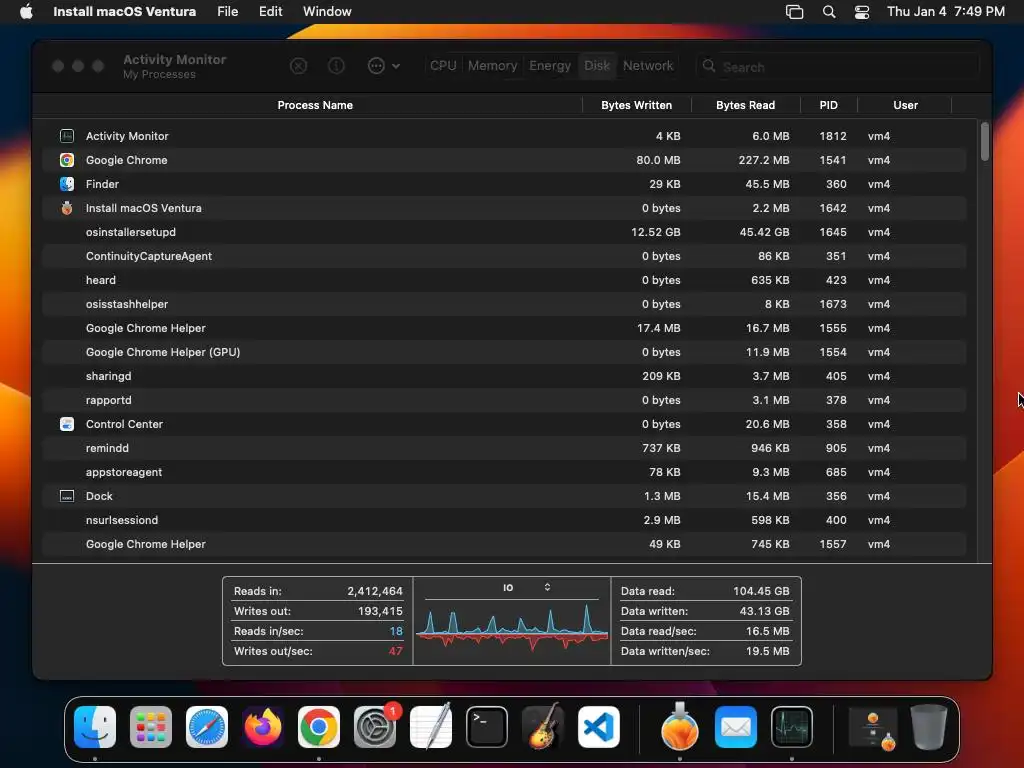The width and height of the screenshot is (1024, 768).
Task: Sort by Bytes Written column header
Action: click(x=637, y=105)
